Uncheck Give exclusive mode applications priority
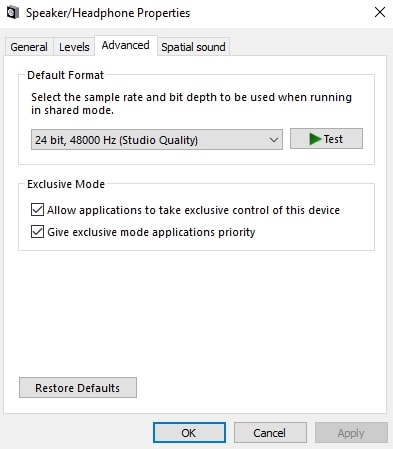This screenshot has height=449, width=393. [37, 232]
